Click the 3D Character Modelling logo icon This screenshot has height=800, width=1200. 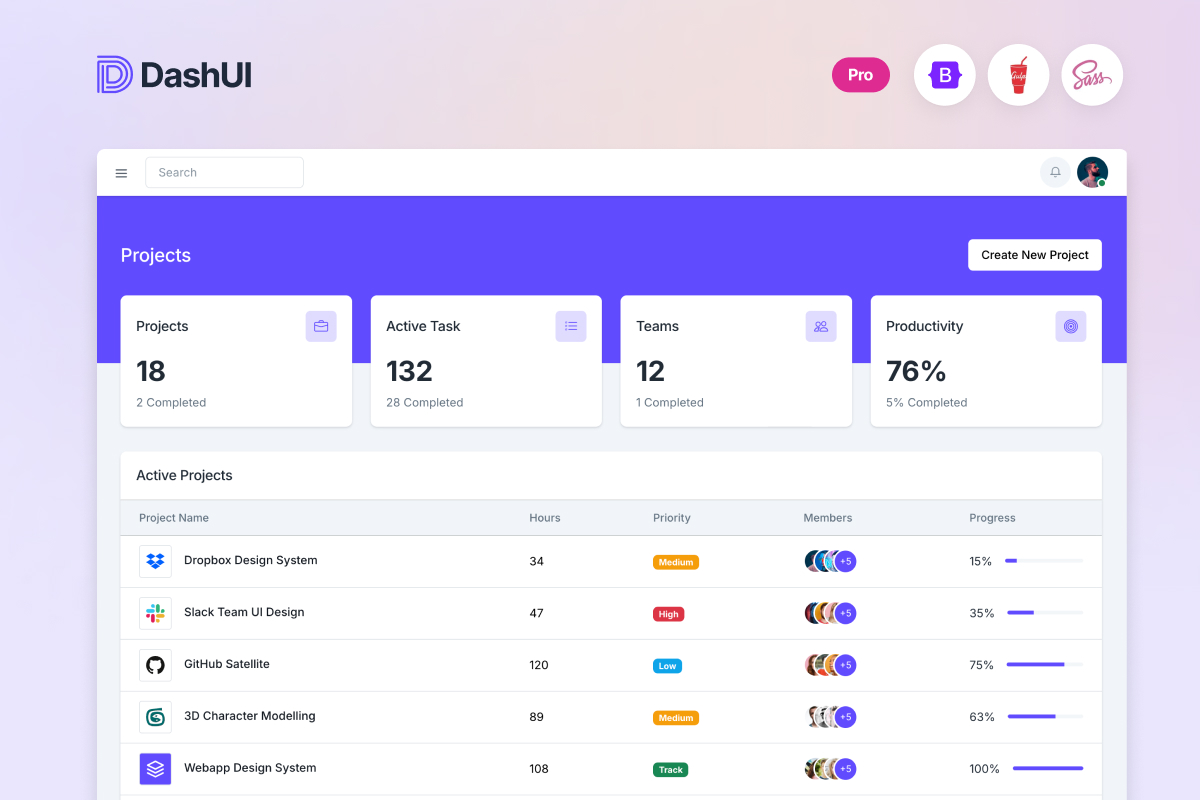pos(155,717)
